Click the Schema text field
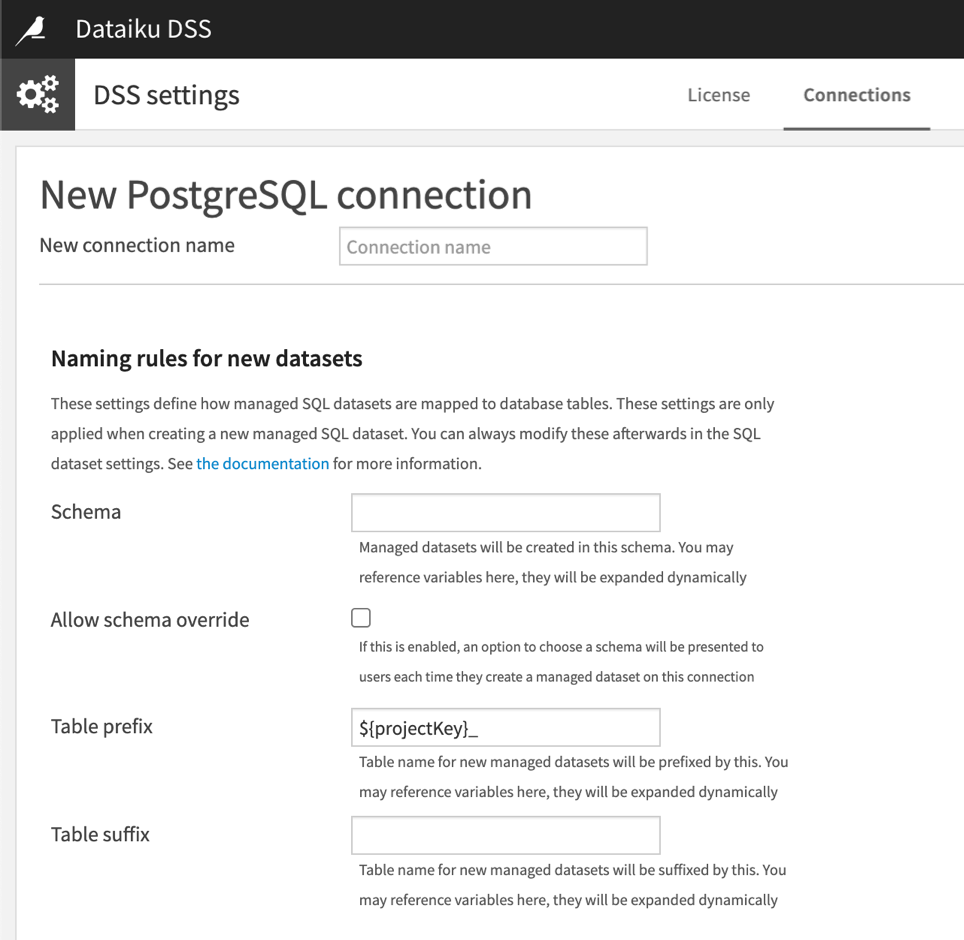Screen dimensions: 964x940 (504, 512)
